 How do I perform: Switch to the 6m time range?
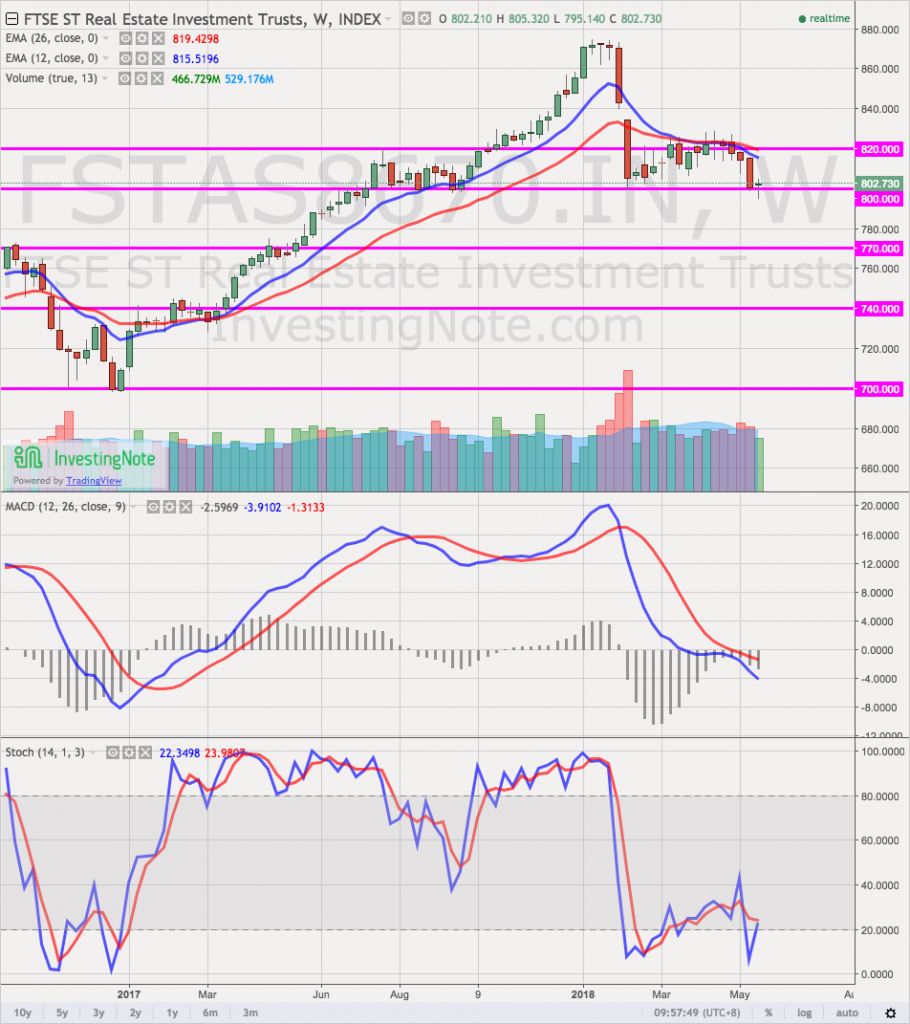[x=211, y=1012]
